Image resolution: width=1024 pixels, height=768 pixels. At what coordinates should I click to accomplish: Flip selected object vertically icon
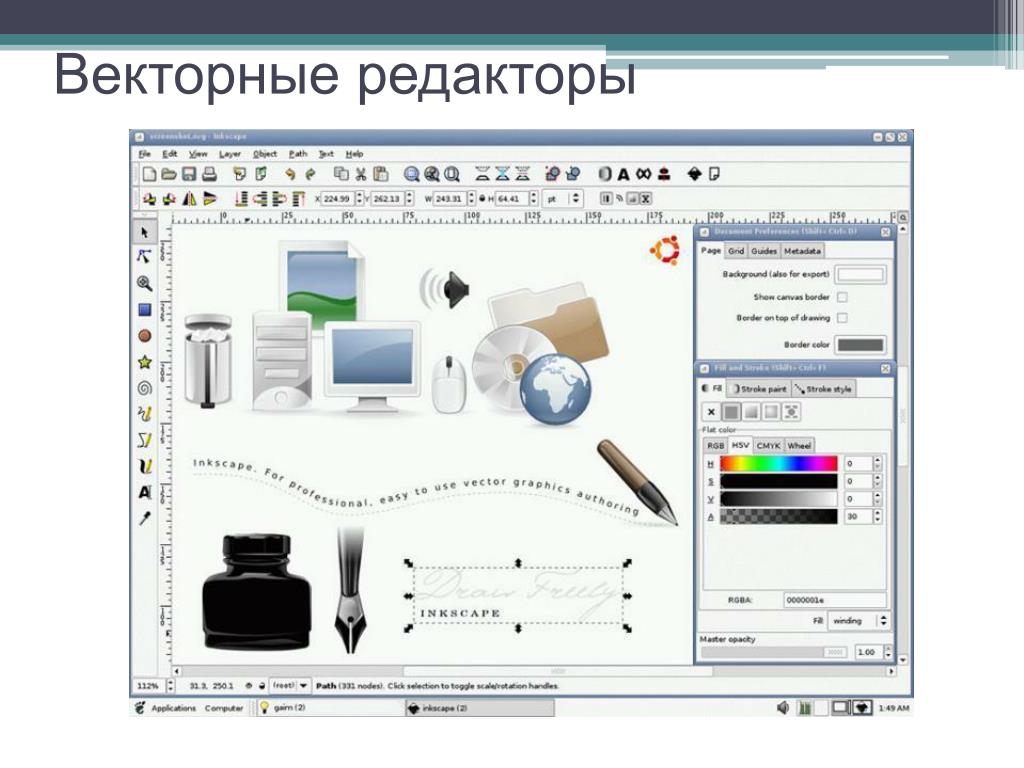pyautogui.click(x=209, y=199)
